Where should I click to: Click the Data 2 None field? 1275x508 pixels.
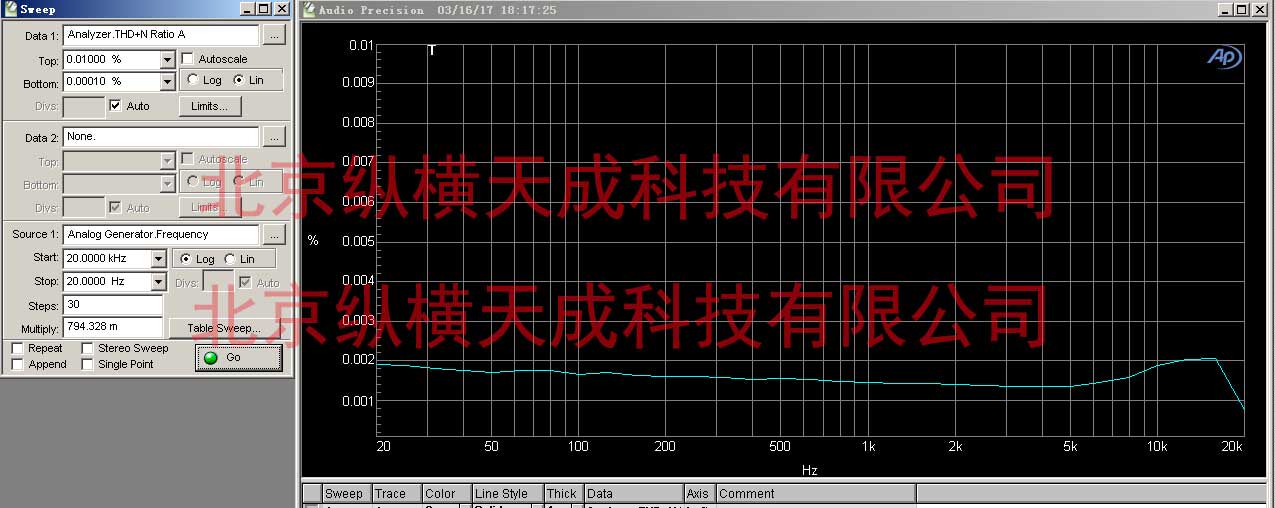[161, 136]
